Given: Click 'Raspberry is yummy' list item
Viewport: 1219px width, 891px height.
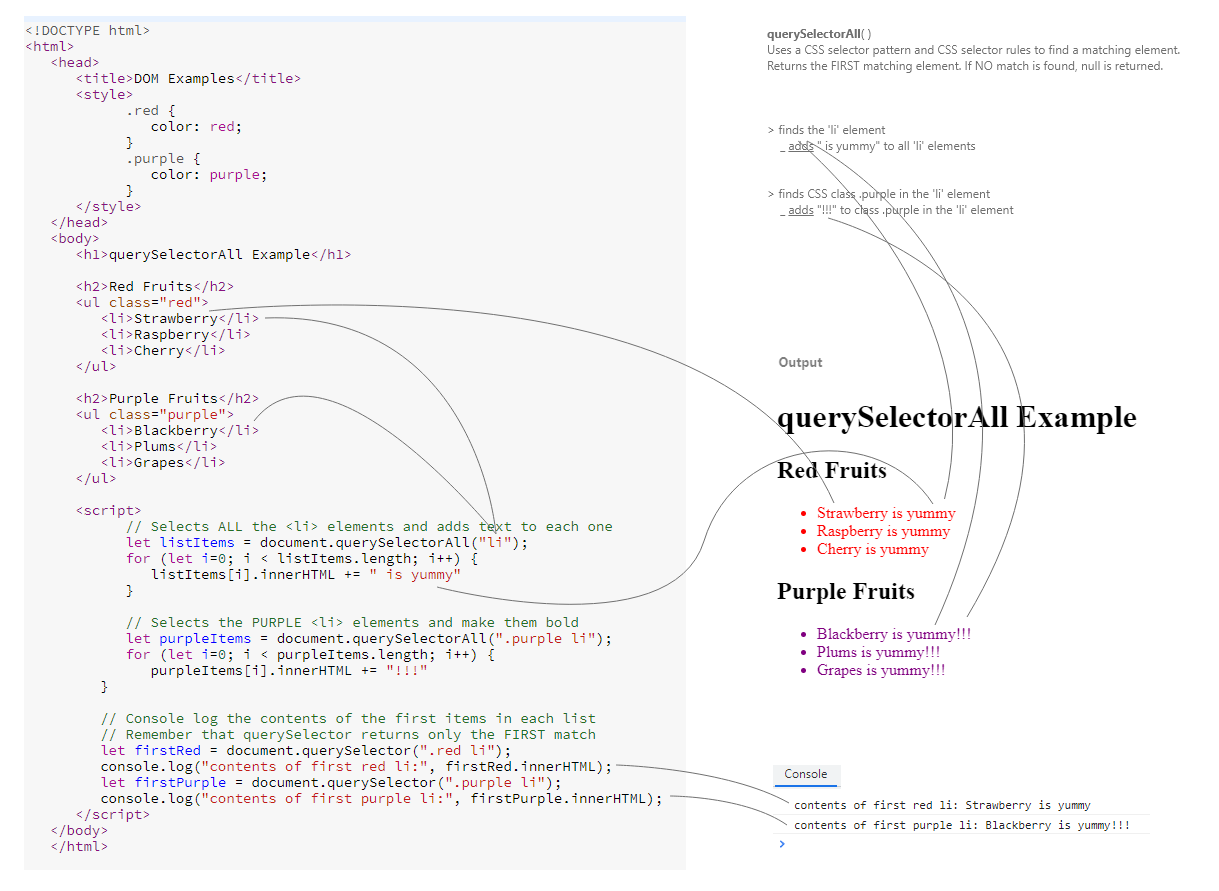Looking at the screenshot, I should pos(883,531).
